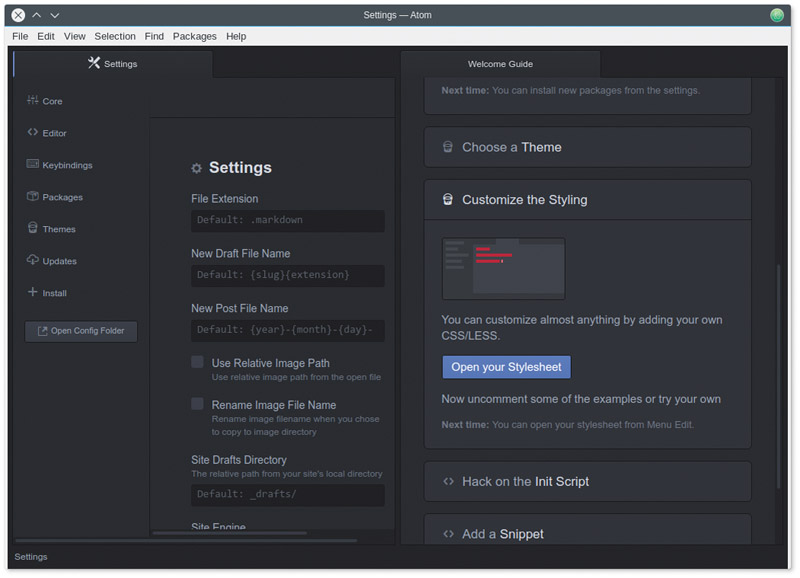Expand the Choose a Theme section

(x=587, y=147)
